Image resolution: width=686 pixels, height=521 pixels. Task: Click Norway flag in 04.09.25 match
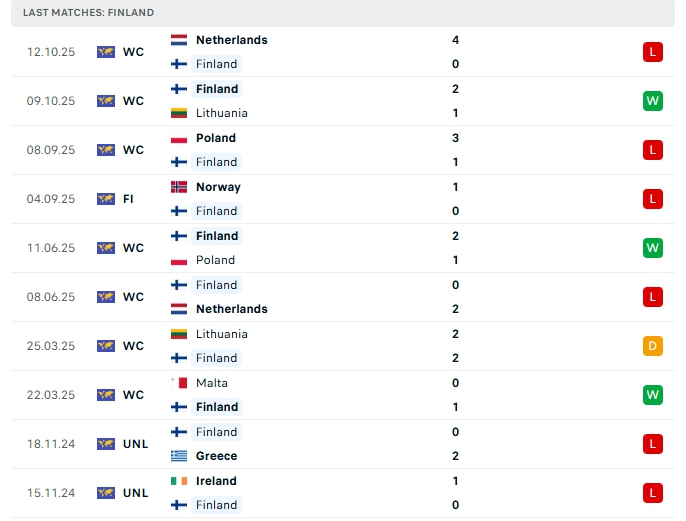coord(179,187)
